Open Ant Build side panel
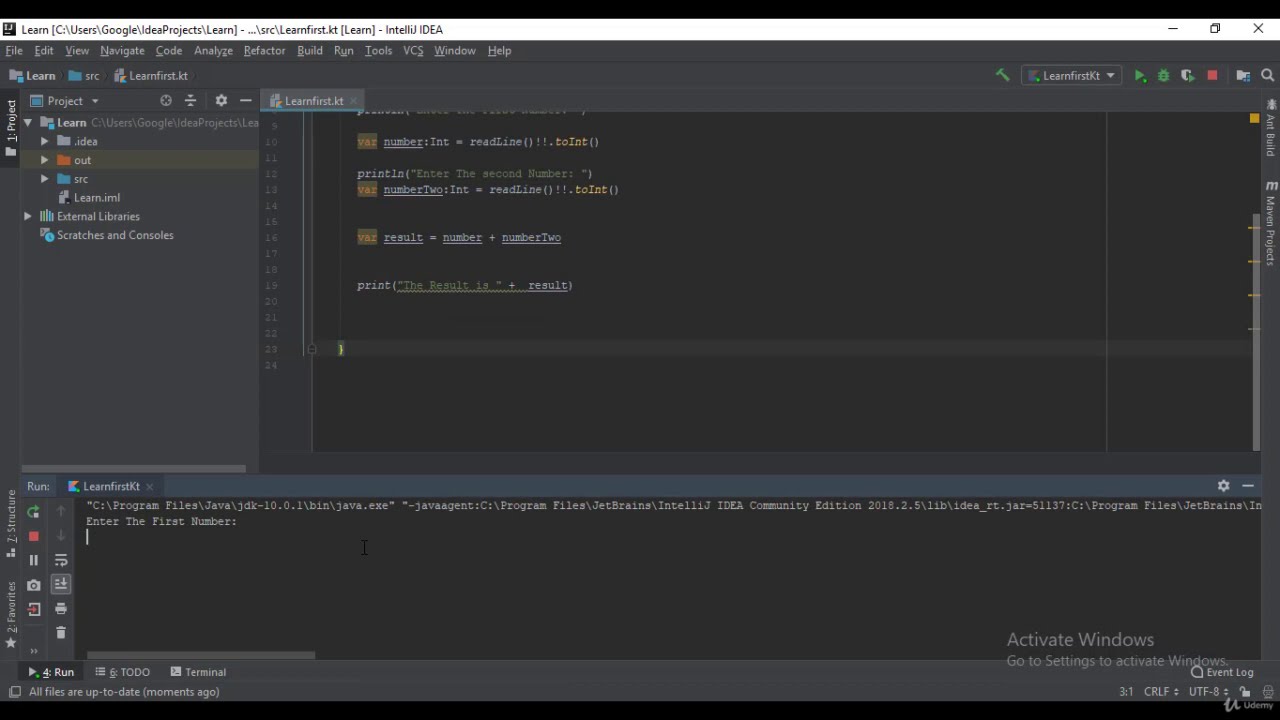Viewport: 1280px width, 720px height. pos(1271,127)
